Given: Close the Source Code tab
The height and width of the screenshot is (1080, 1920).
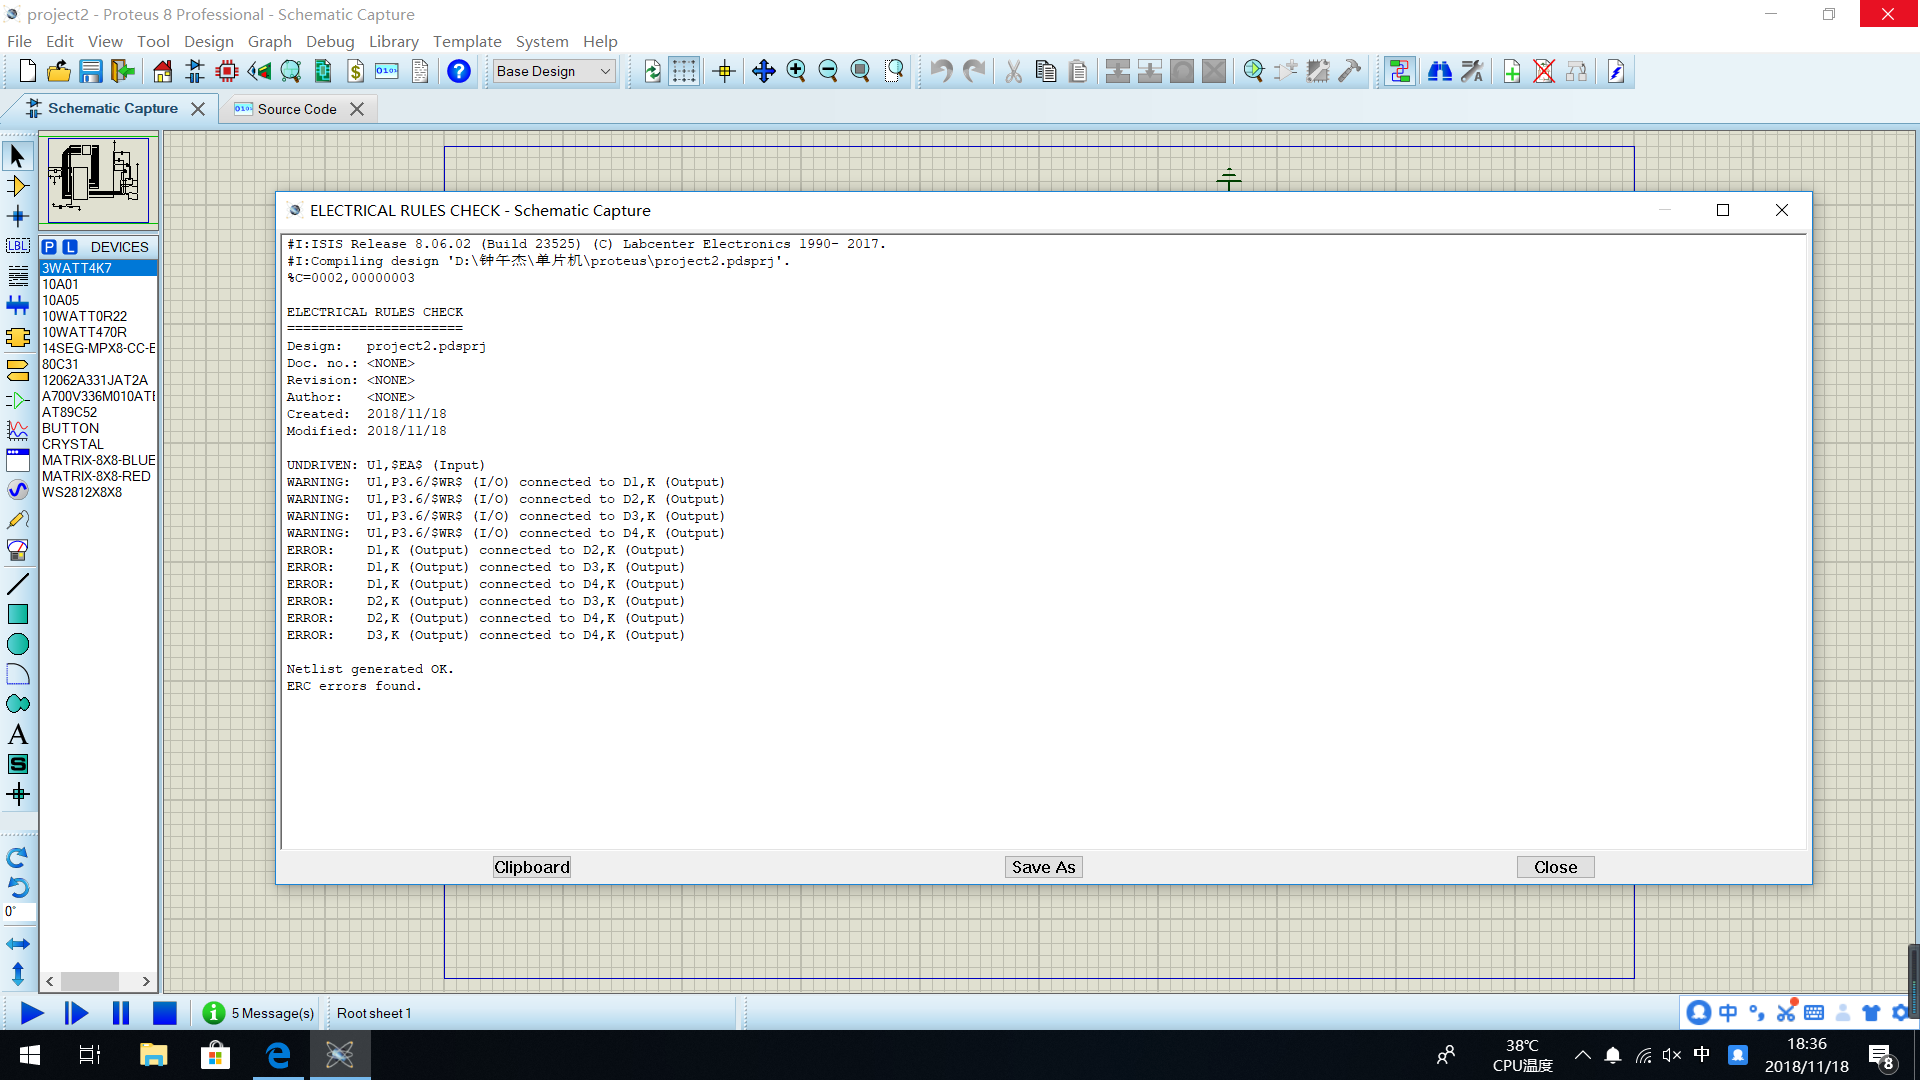Looking at the screenshot, I should coord(357,109).
